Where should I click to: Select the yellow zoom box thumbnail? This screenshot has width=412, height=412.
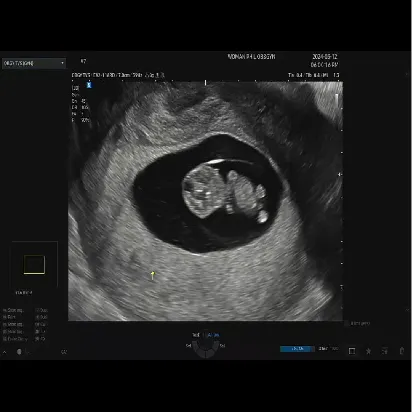34,265
